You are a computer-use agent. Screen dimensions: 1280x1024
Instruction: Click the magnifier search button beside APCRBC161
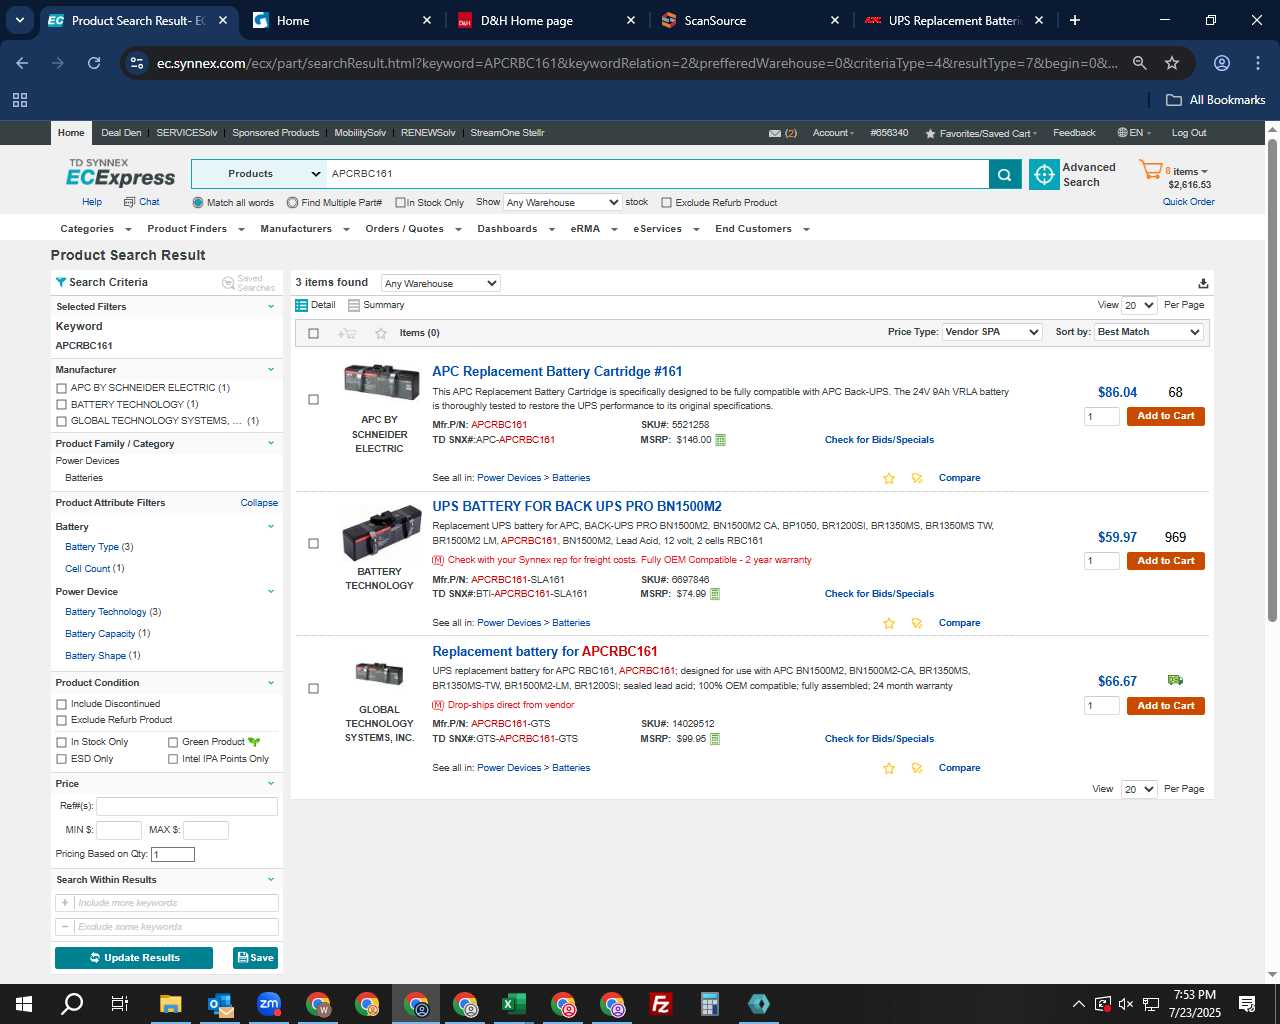[1004, 174]
